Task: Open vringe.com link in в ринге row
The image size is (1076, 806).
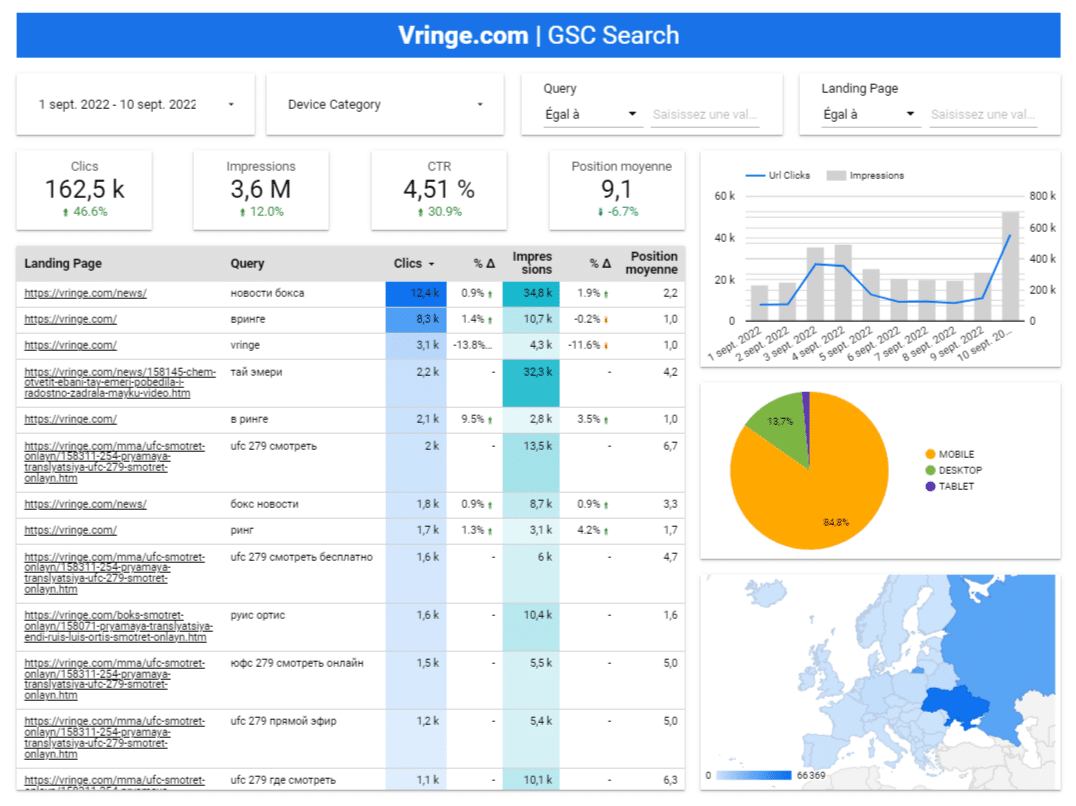Action: click(x=71, y=419)
